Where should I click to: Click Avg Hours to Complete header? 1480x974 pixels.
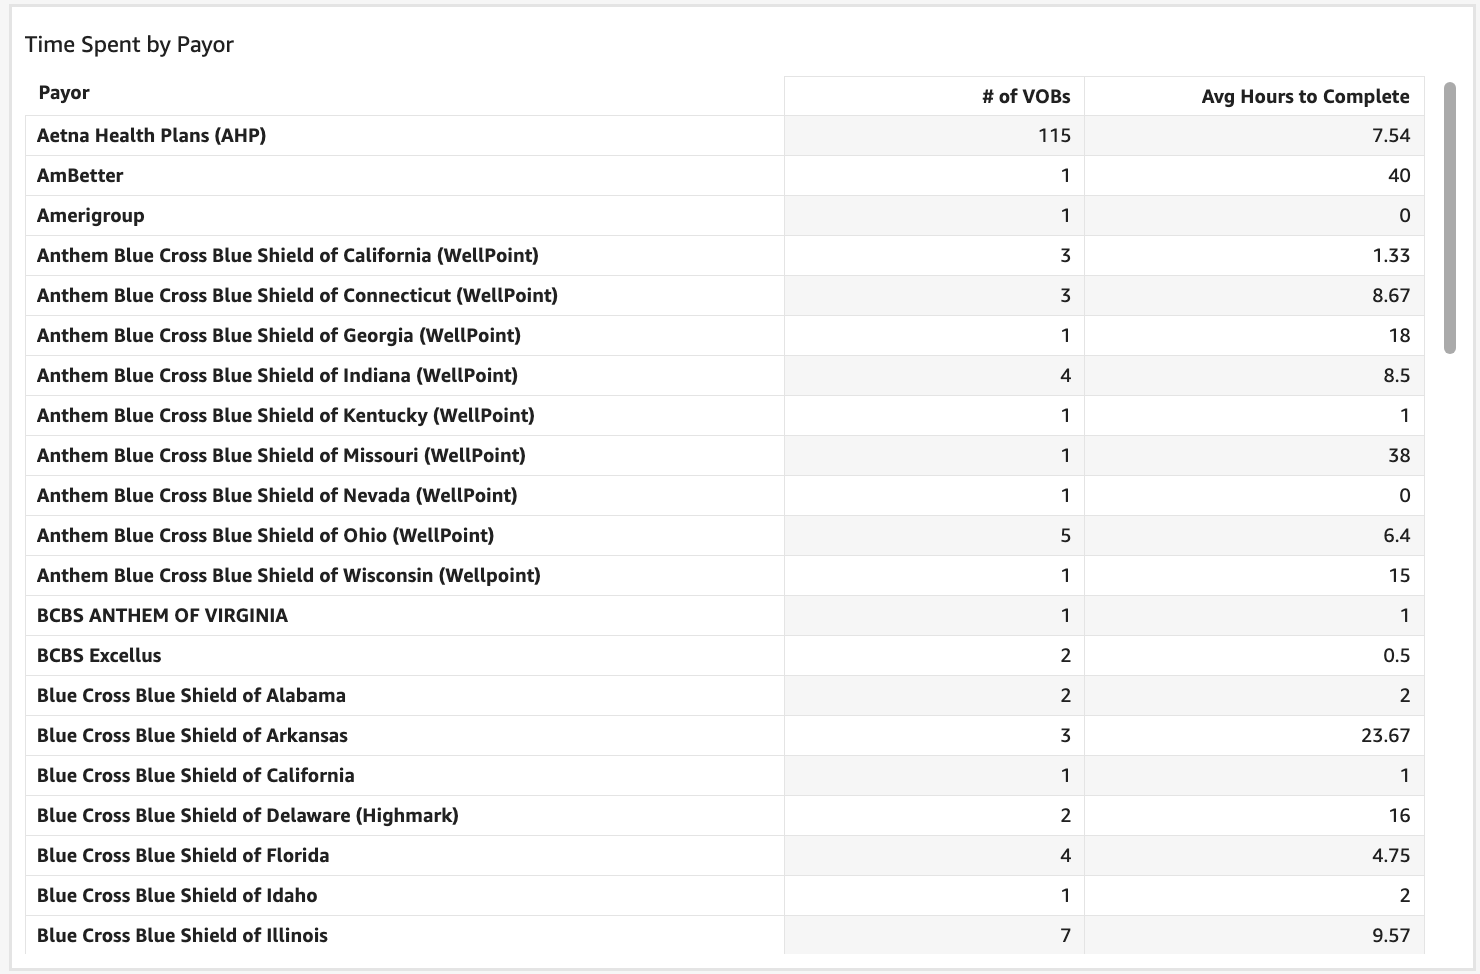click(1304, 96)
